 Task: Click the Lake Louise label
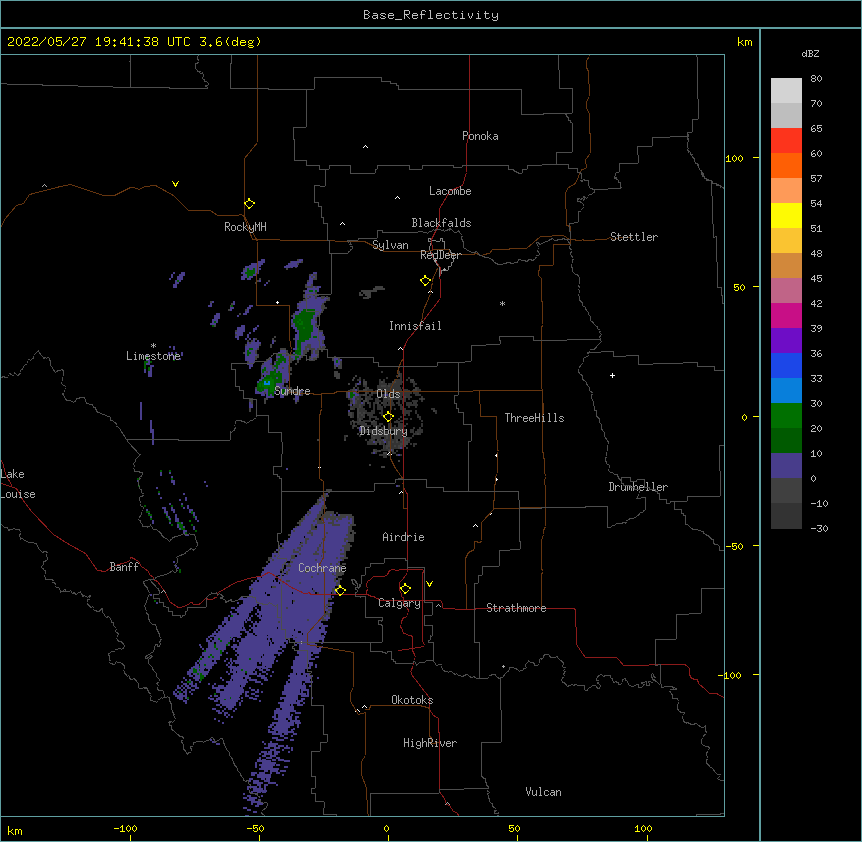pyautogui.click(x=18, y=484)
